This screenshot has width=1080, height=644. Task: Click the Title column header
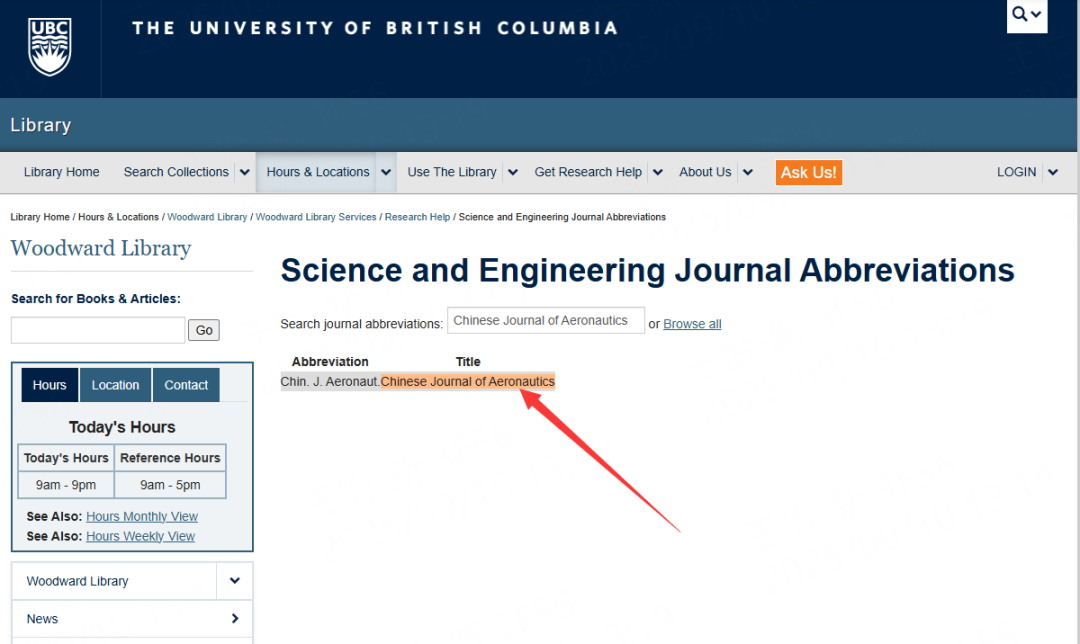pyautogui.click(x=468, y=362)
